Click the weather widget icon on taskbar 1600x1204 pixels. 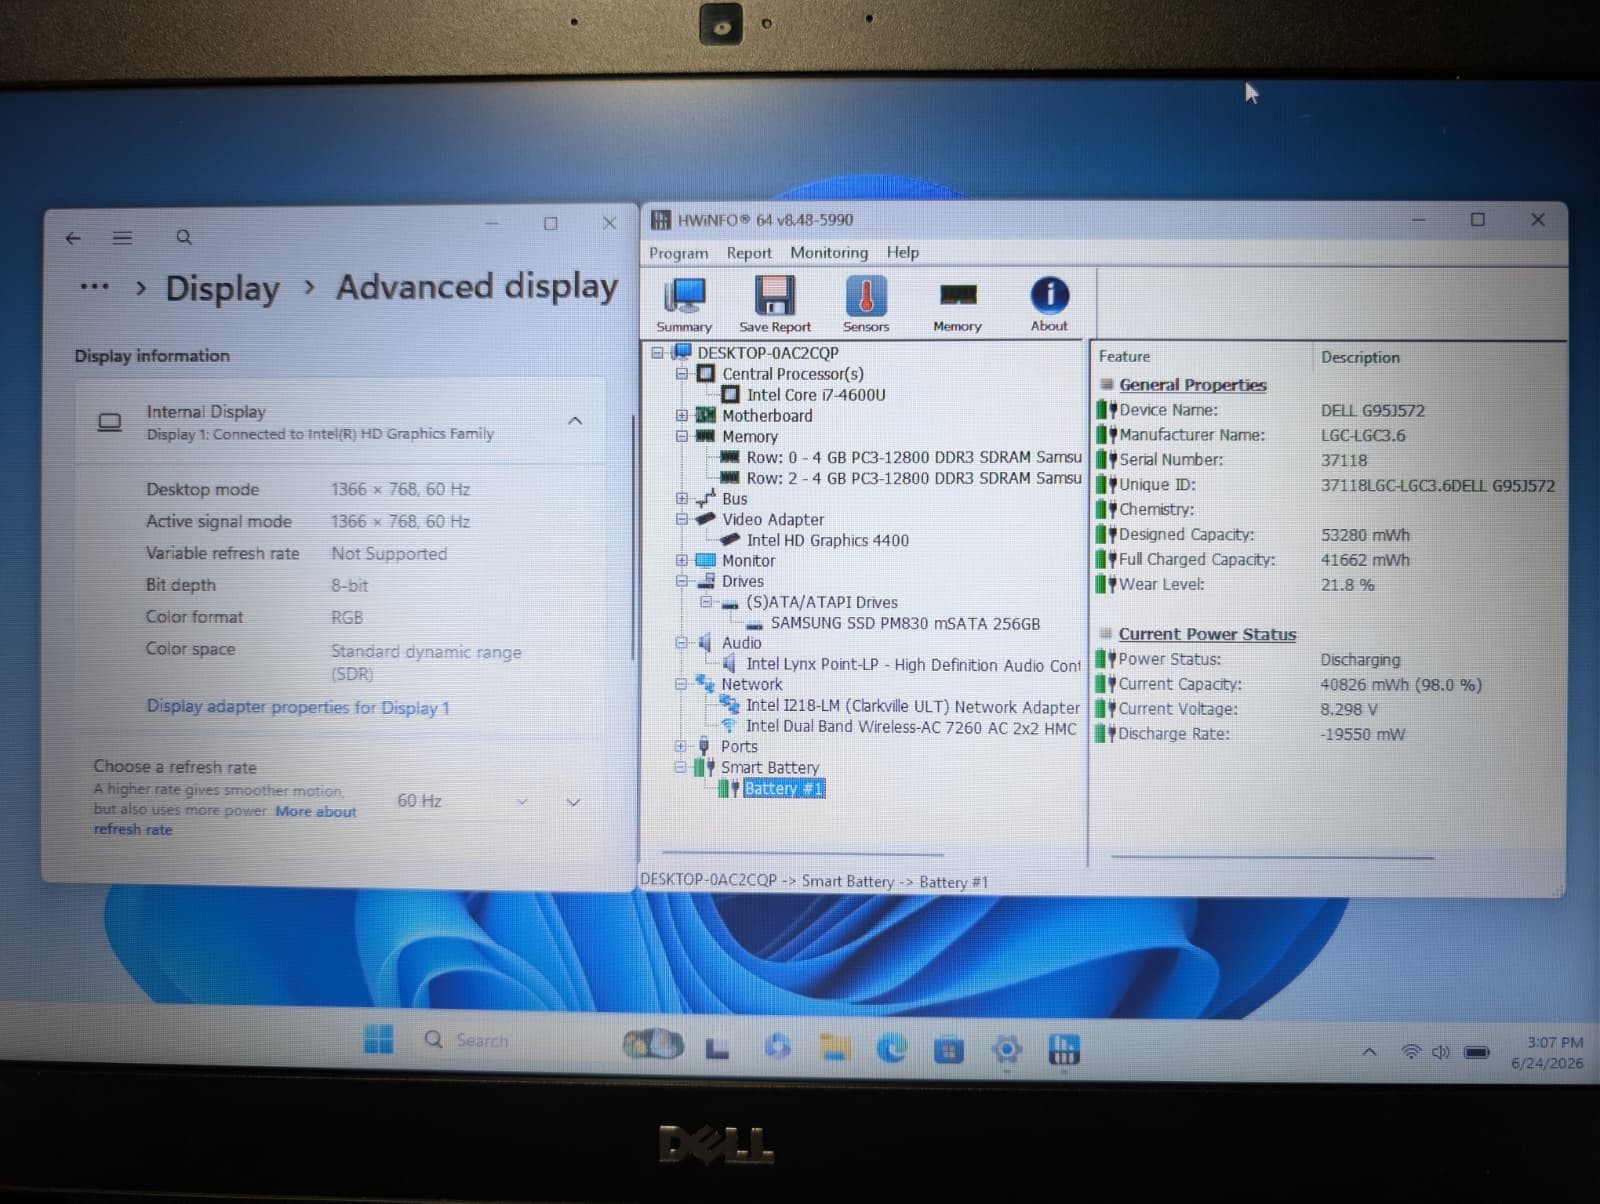coord(653,1044)
